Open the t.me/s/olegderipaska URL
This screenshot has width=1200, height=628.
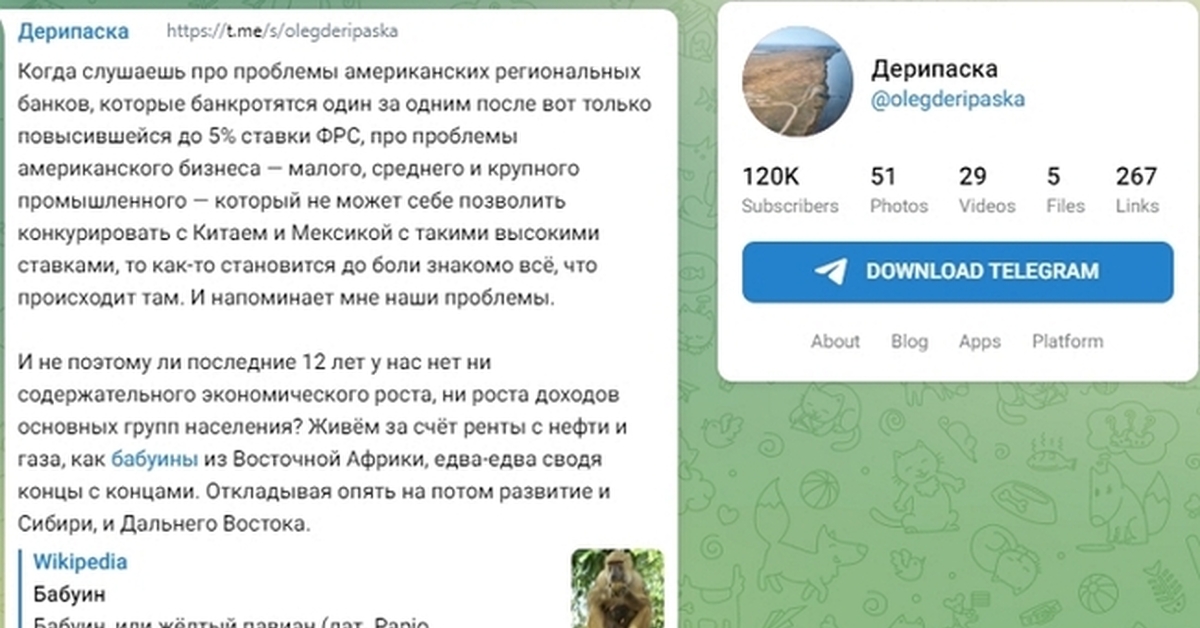click(282, 31)
